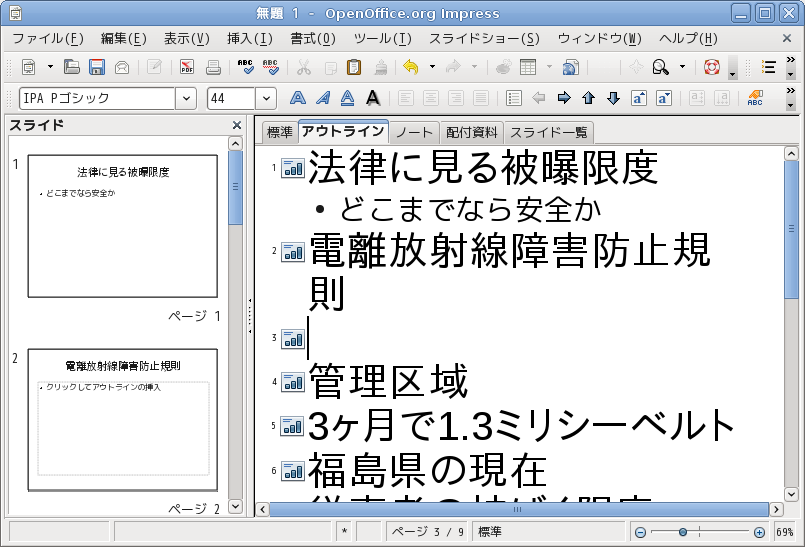Expand the font size 44 dropdown

pos(266,99)
